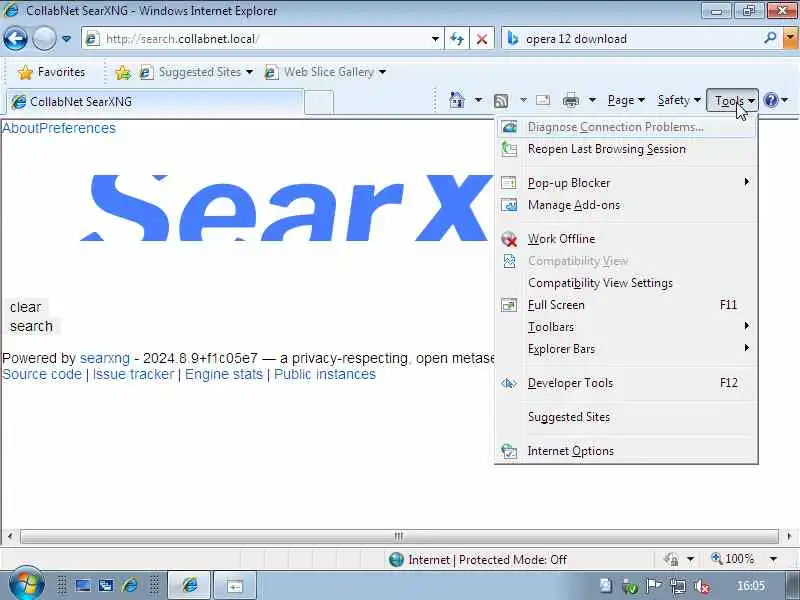This screenshot has width=800, height=600.
Task: Open Suggested Sites in Favorites bar
Action: [196, 72]
